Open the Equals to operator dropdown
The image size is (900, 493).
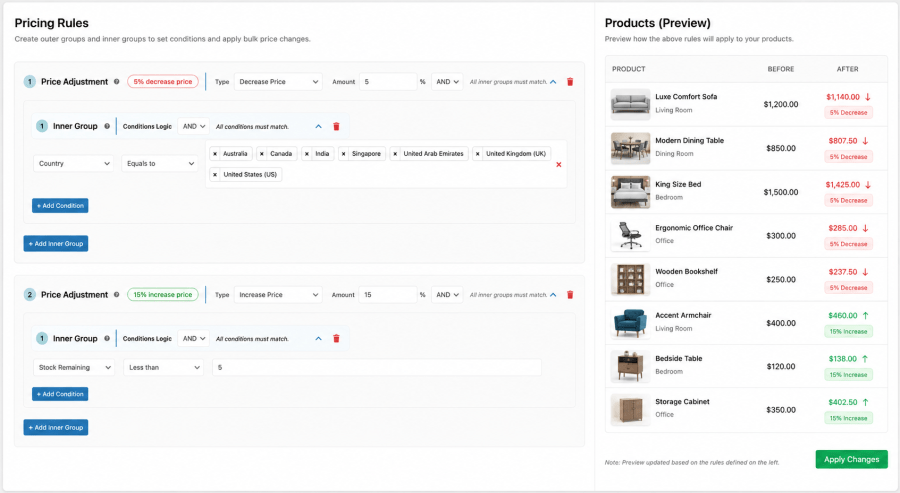click(x=160, y=164)
